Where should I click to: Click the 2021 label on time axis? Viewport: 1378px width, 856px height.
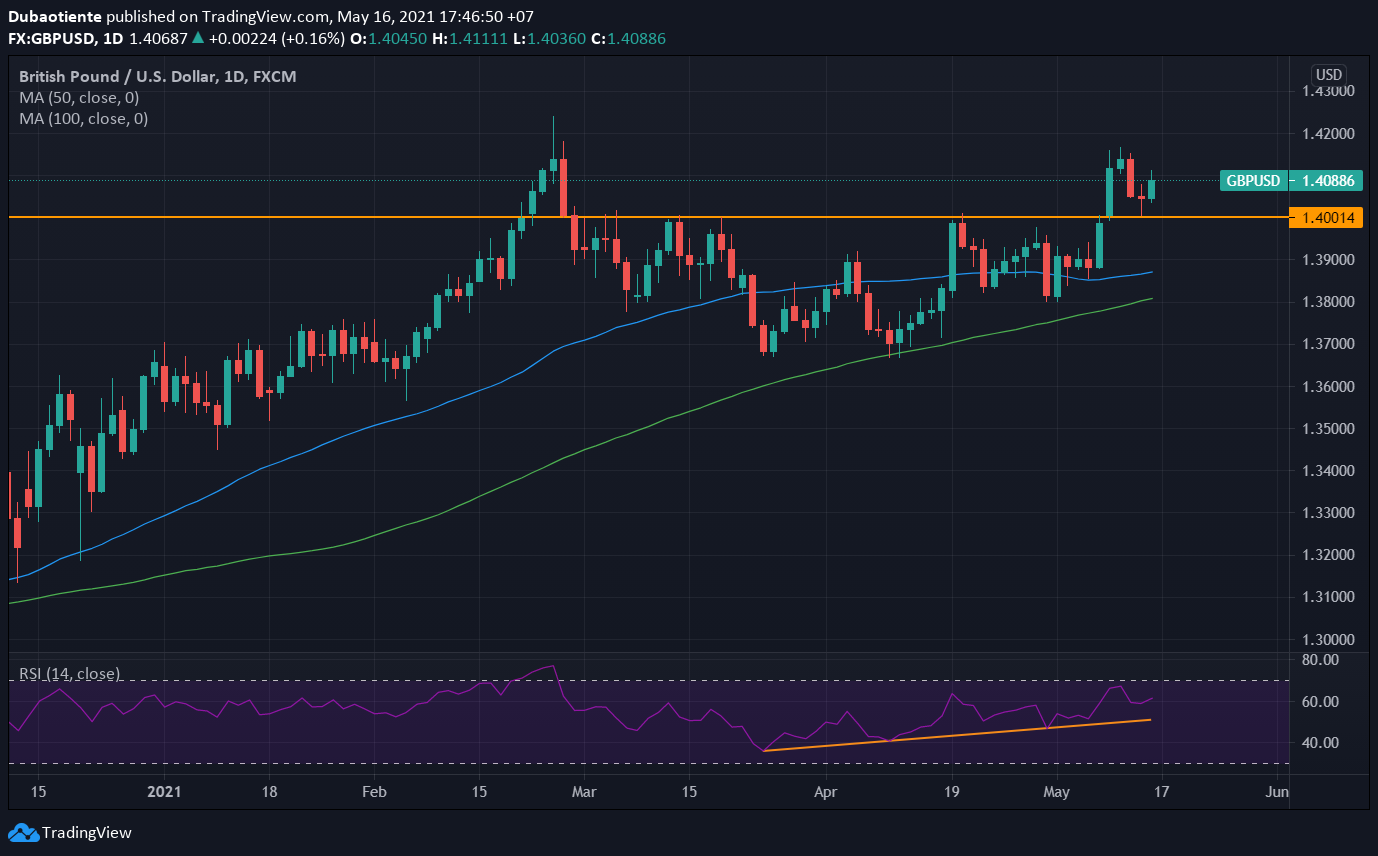click(x=162, y=792)
